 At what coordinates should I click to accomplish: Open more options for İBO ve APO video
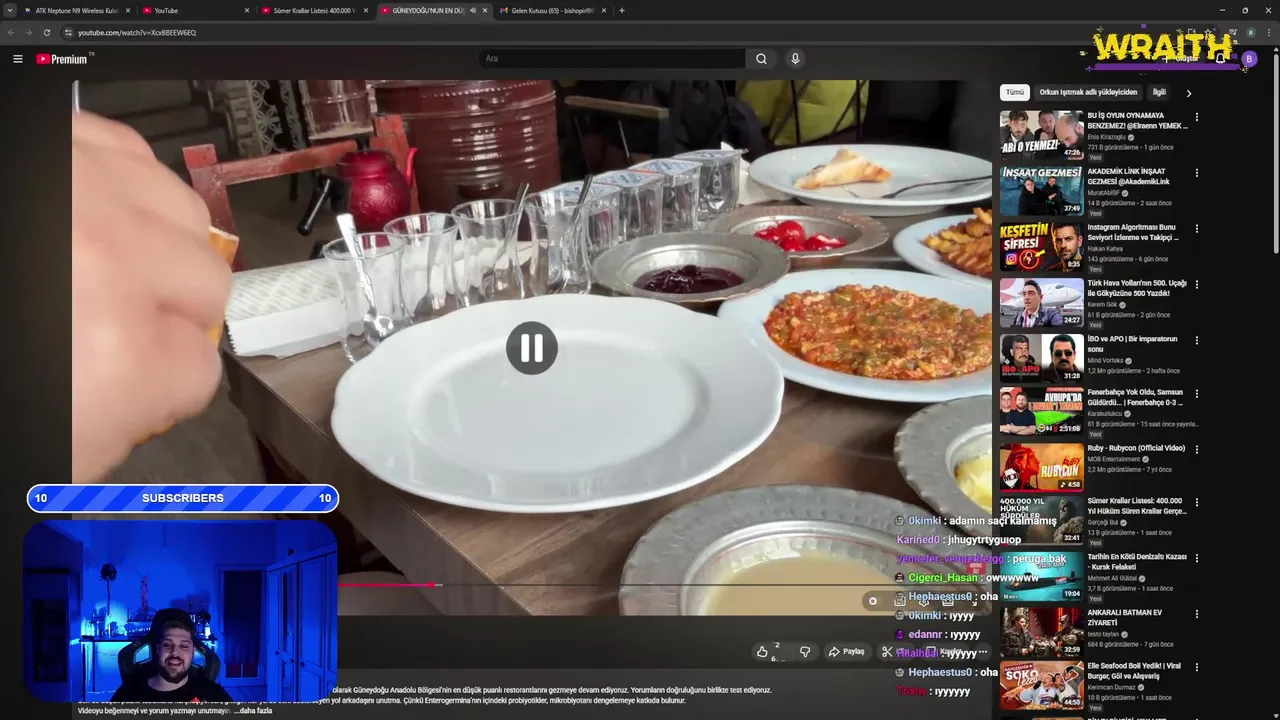coord(1196,341)
